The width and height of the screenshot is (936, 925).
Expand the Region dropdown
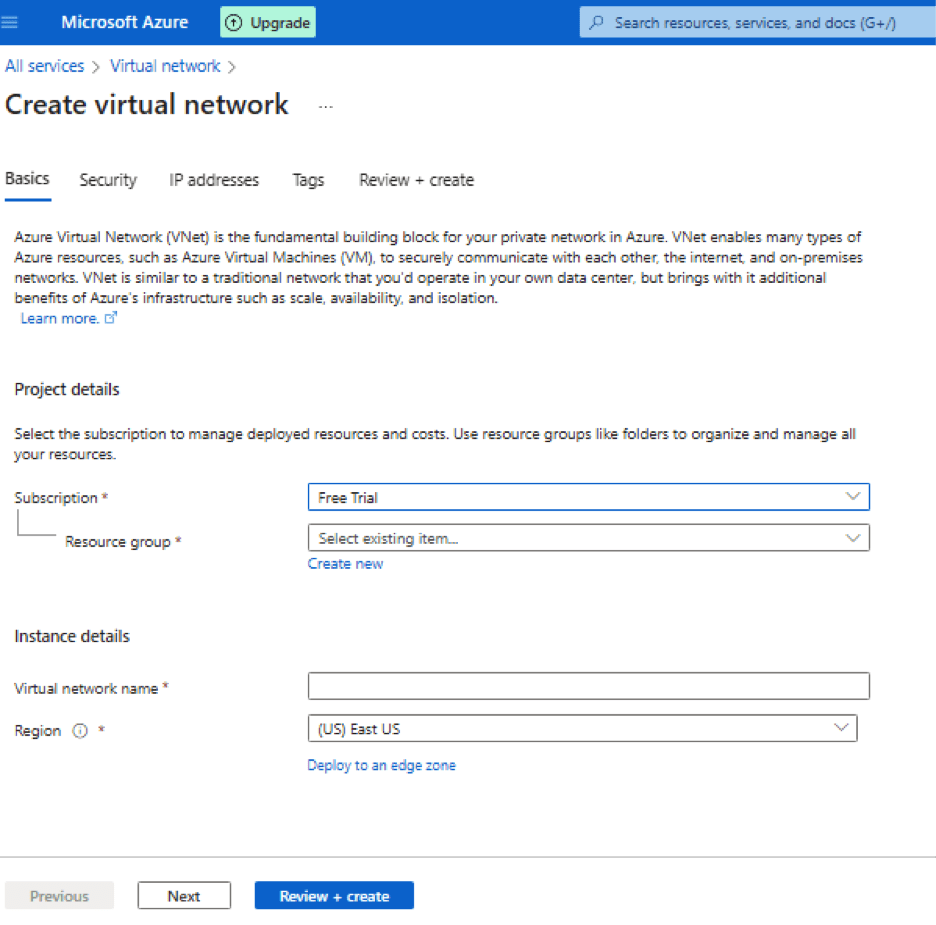(582, 729)
